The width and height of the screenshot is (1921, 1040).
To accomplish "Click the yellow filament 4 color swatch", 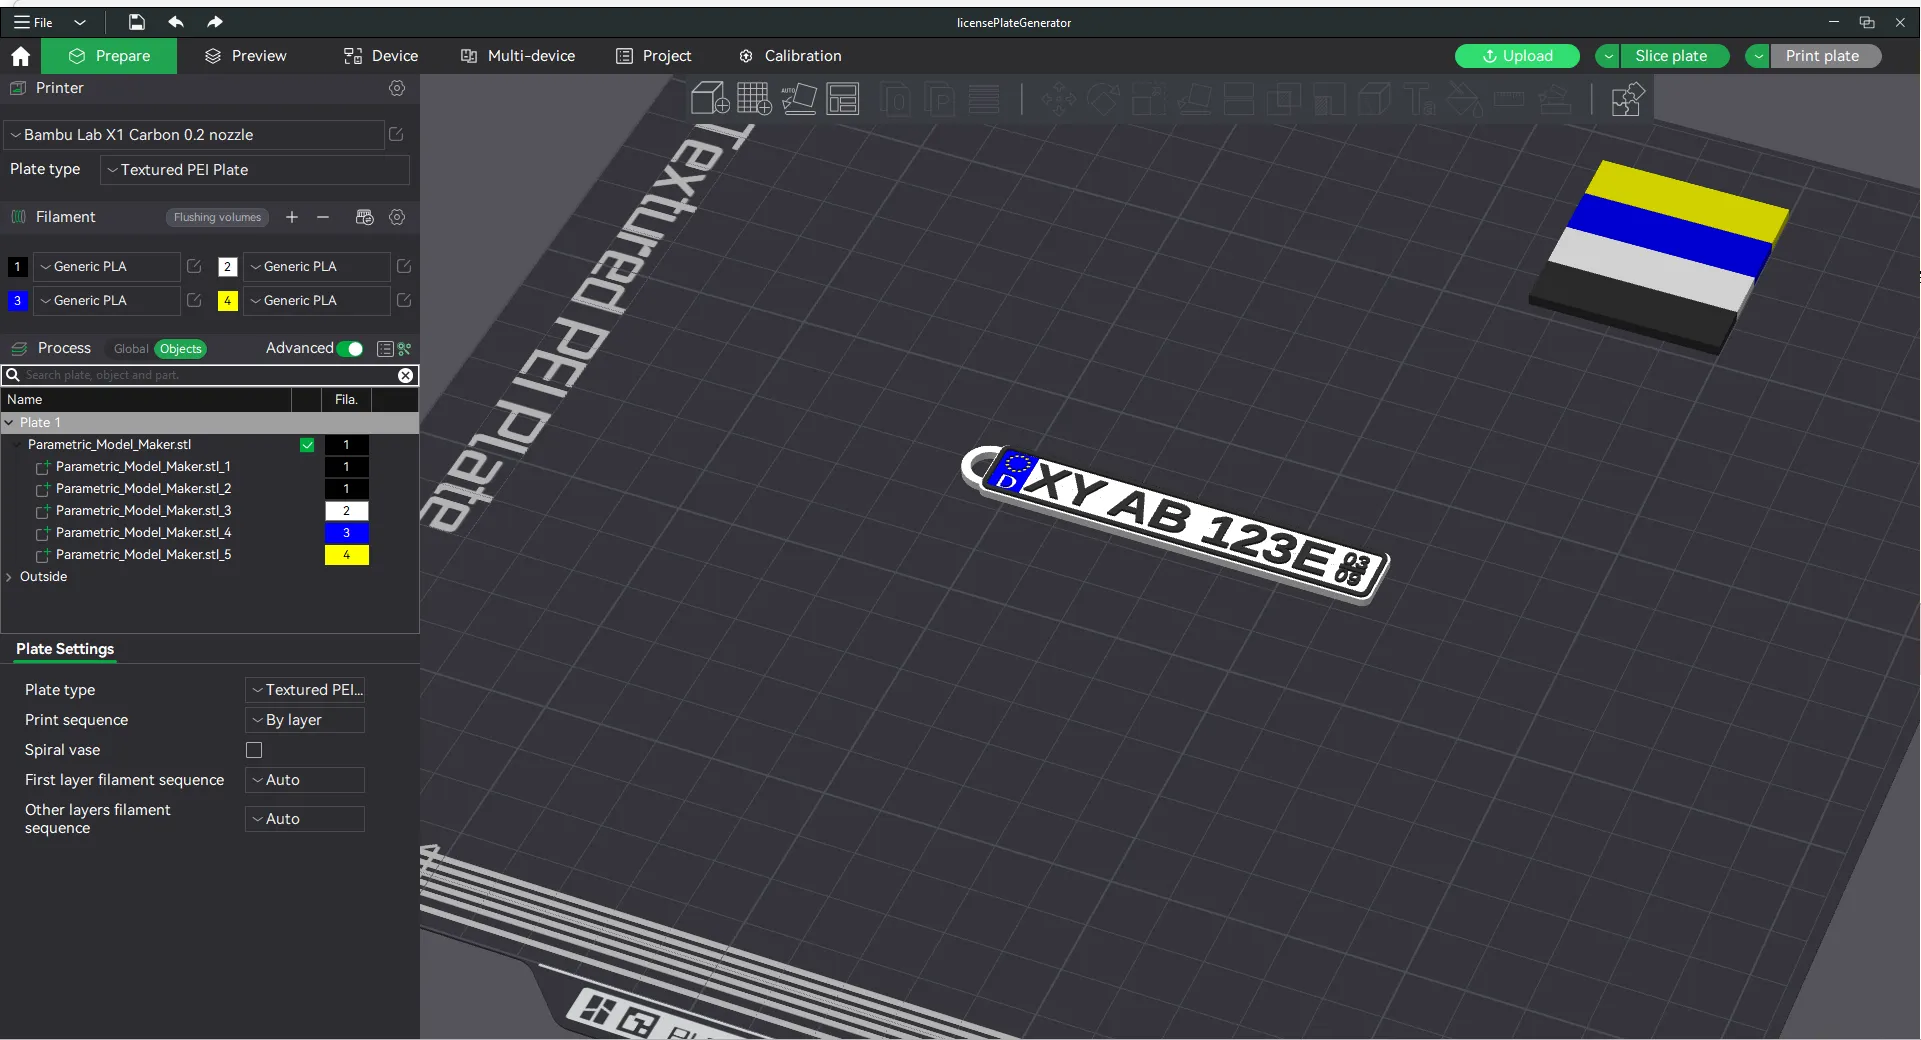I will click(x=227, y=301).
